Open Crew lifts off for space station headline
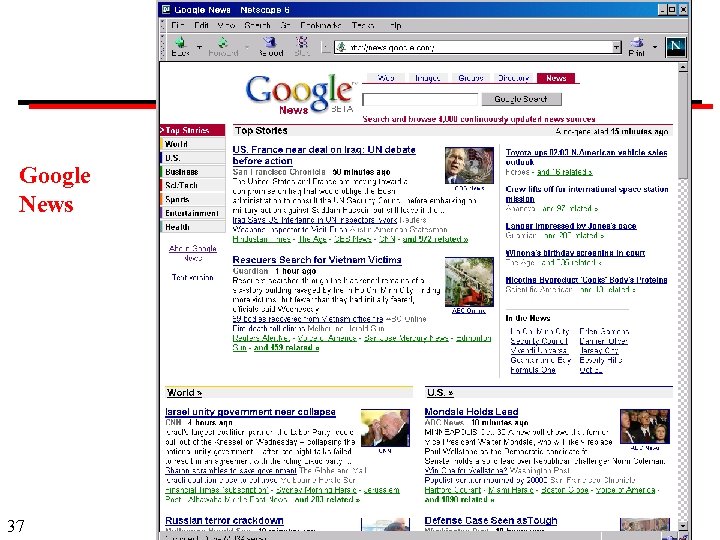 pos(587,194)
